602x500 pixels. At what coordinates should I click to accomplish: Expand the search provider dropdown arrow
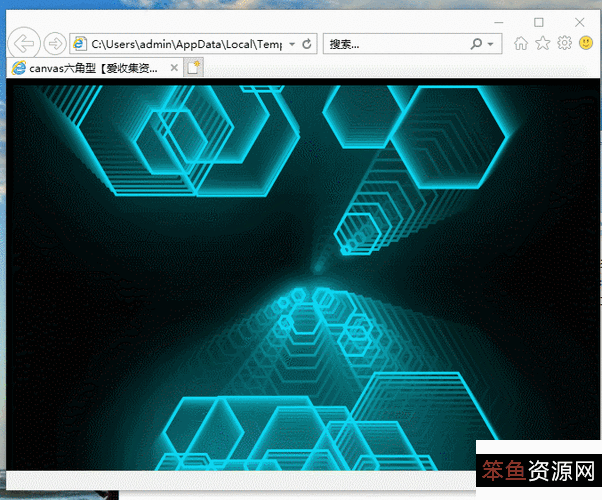491,44
